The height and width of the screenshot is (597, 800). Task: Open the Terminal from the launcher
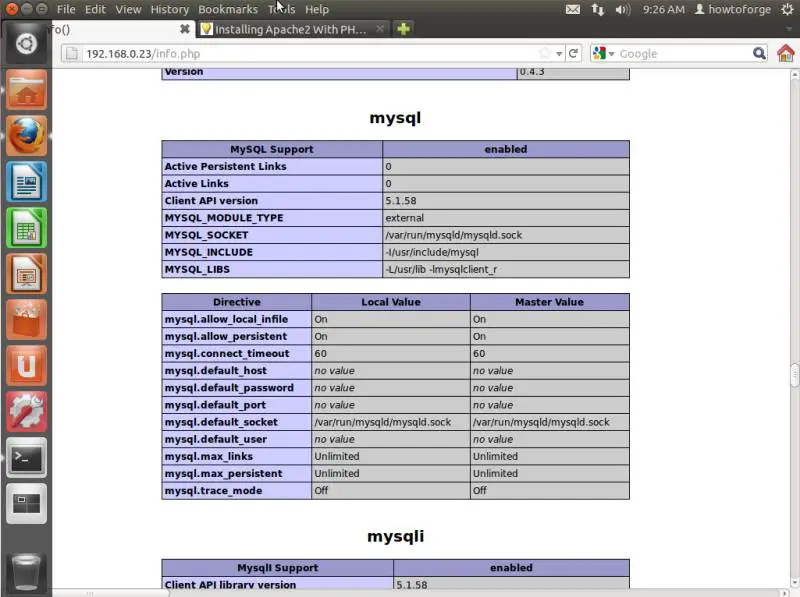point(27,458)
